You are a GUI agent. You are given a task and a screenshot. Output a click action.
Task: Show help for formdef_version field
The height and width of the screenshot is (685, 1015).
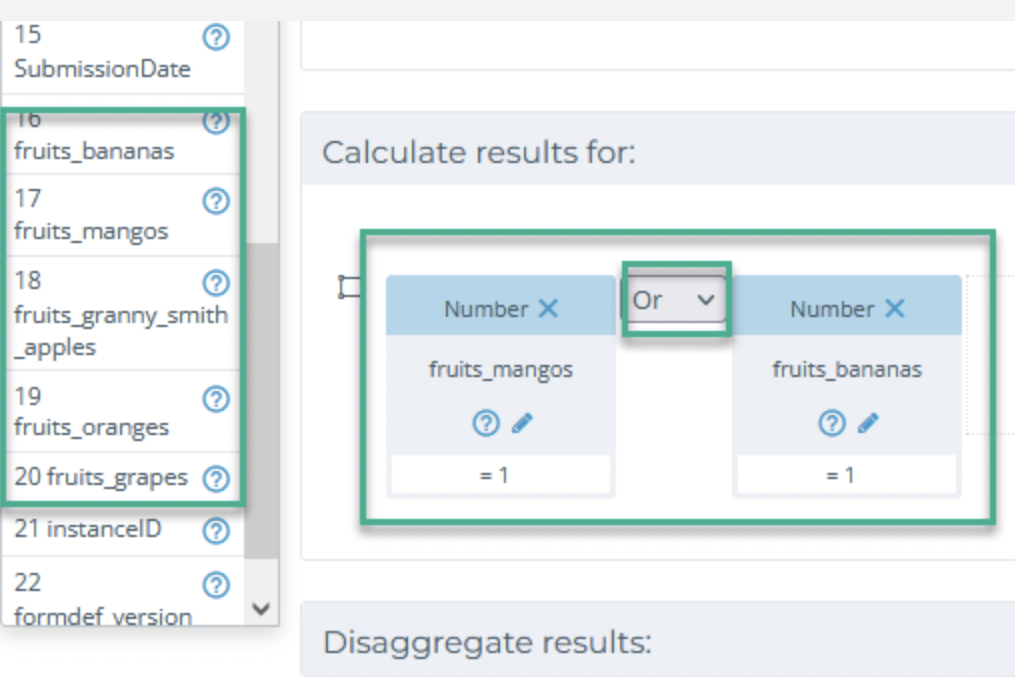pos(216,585)
